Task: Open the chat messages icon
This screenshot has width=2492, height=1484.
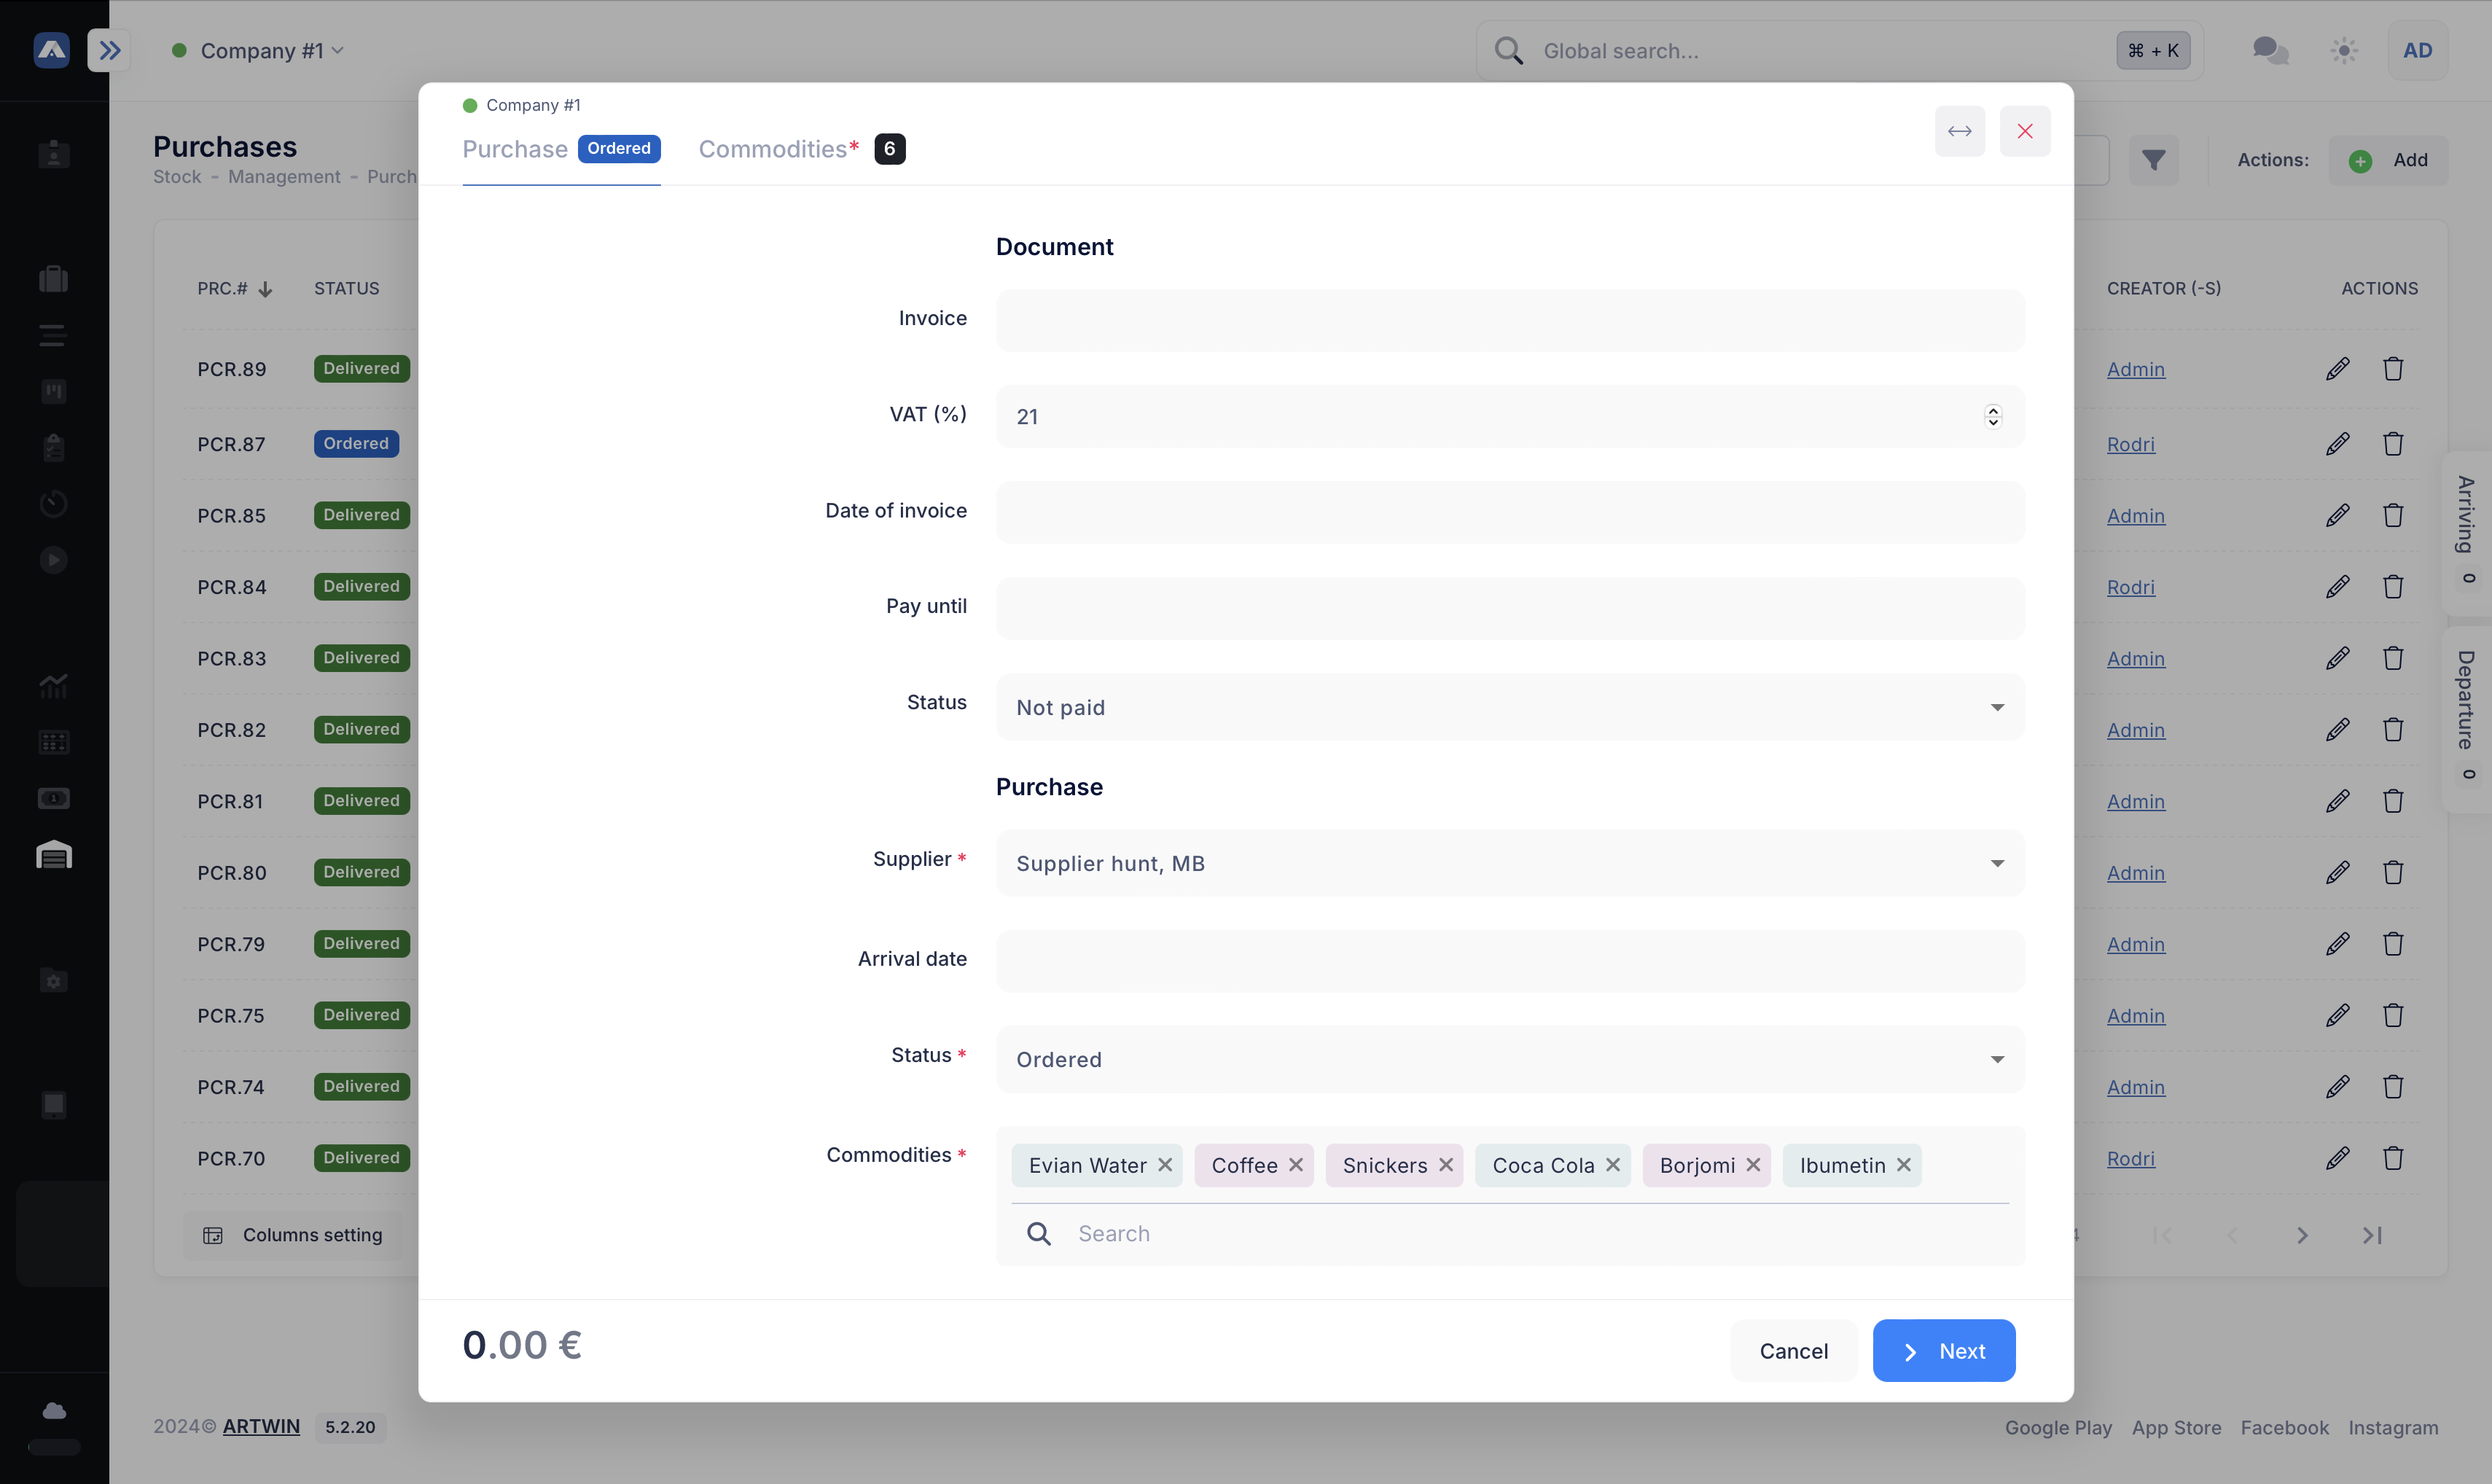Action: [2270, 50]
